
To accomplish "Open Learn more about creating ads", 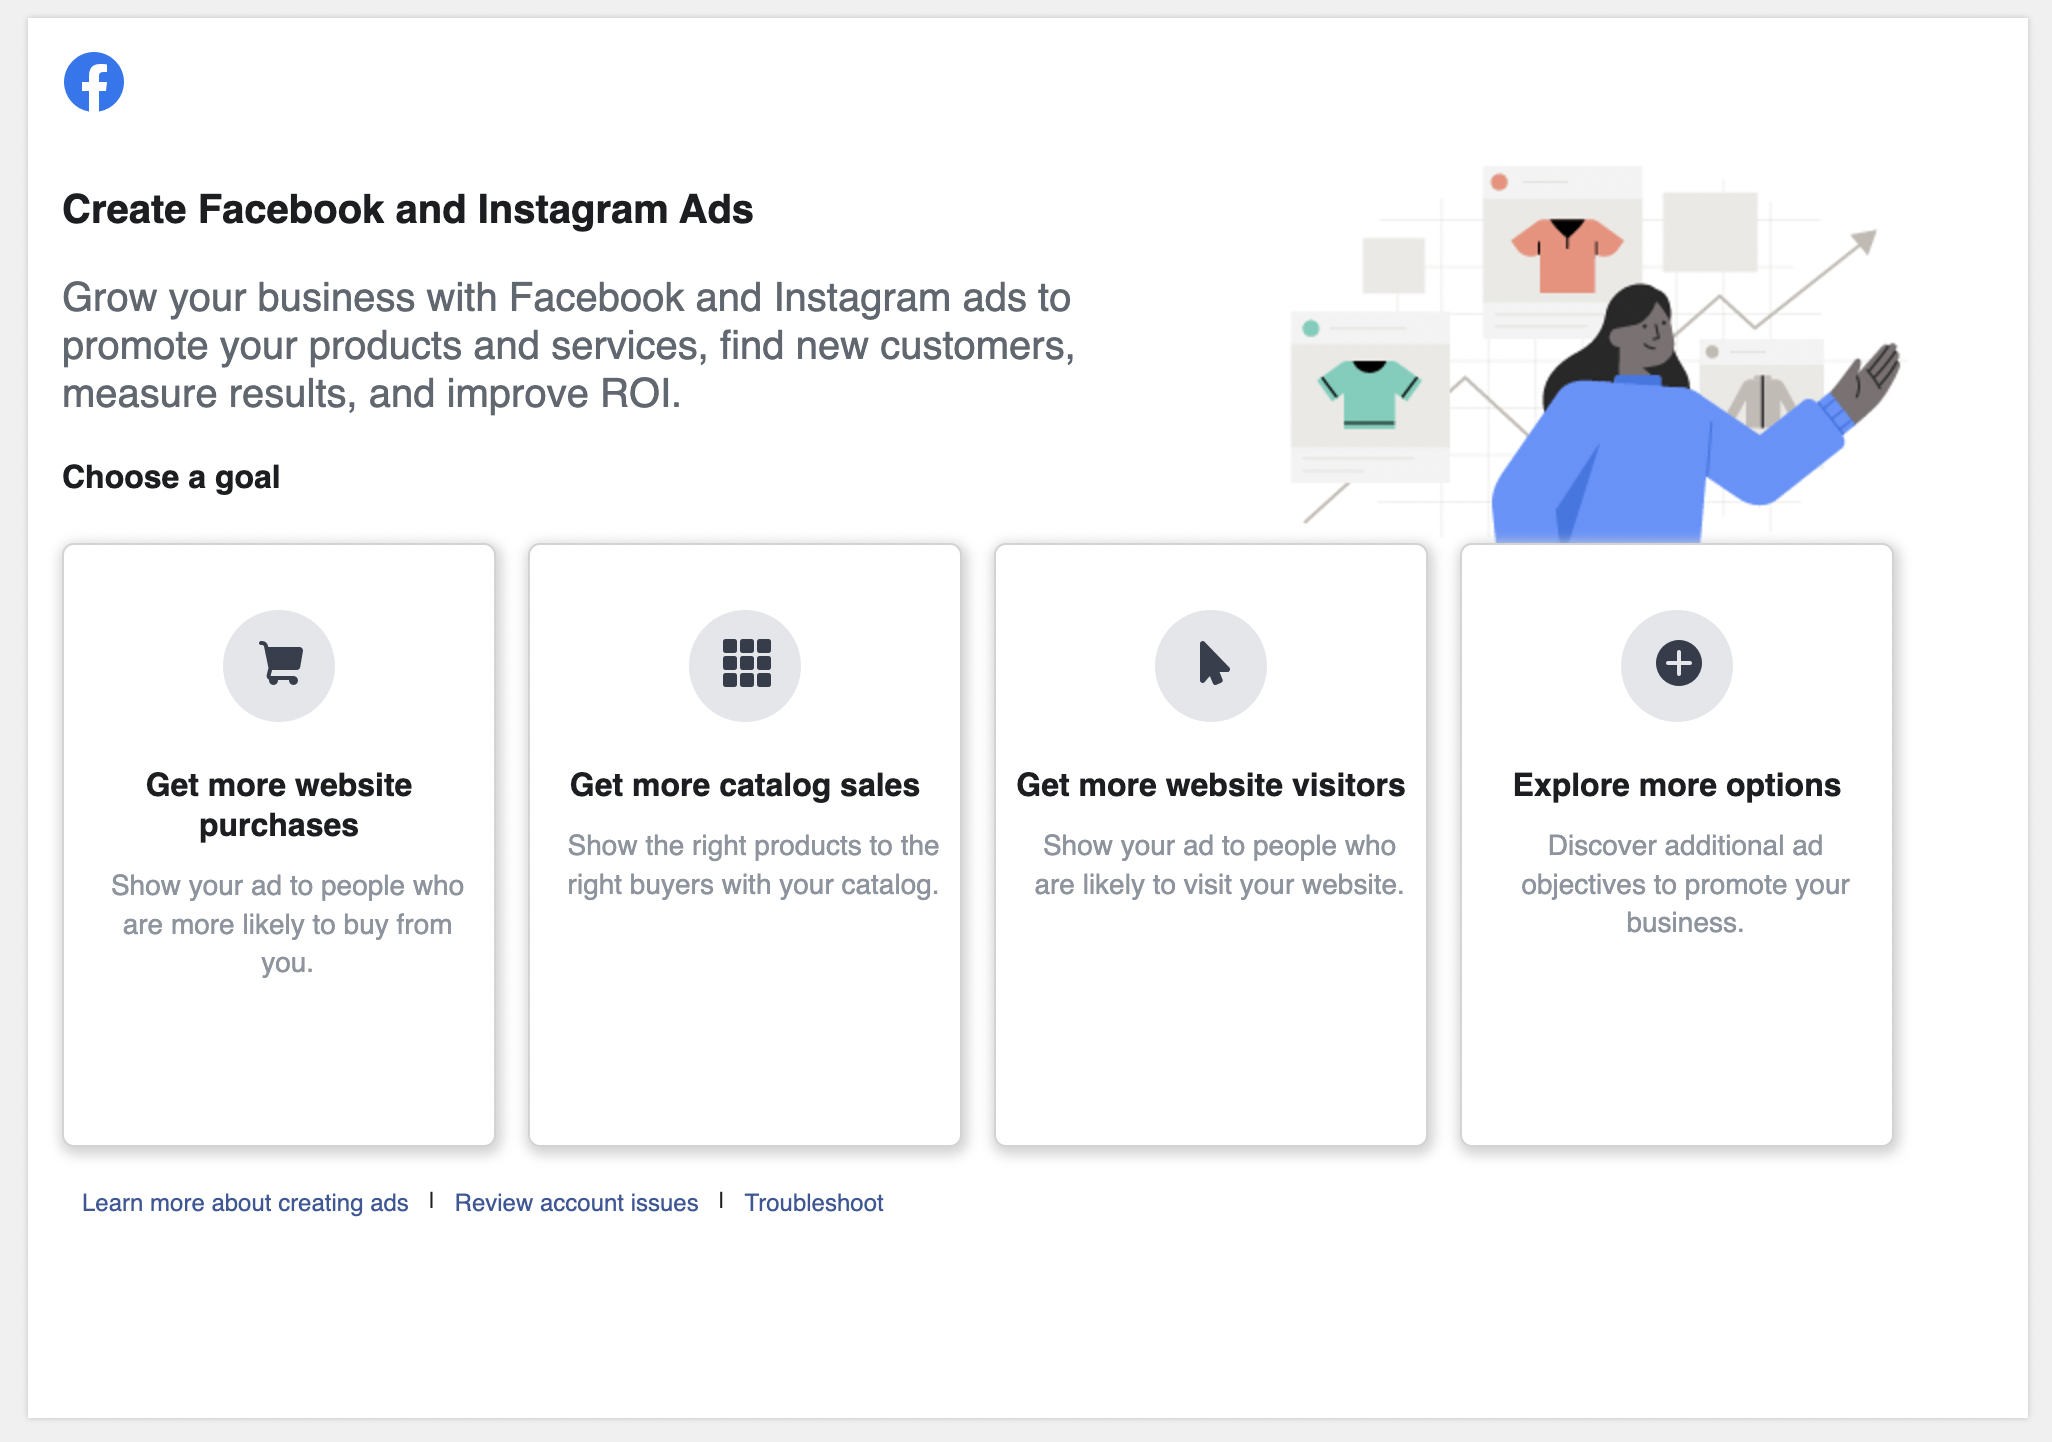I will pyautogui.click(x=245, y=1203).
